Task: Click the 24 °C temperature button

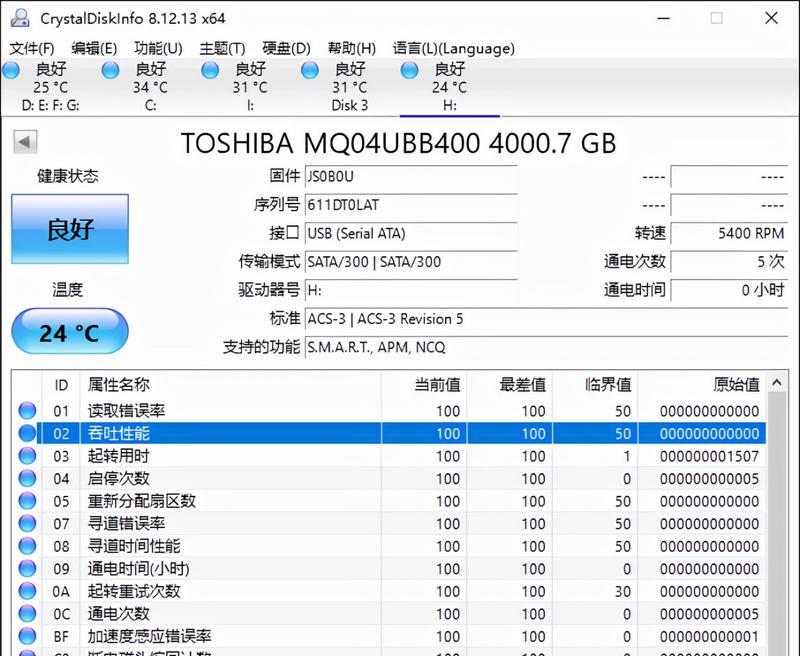Action: click(70, 332)
